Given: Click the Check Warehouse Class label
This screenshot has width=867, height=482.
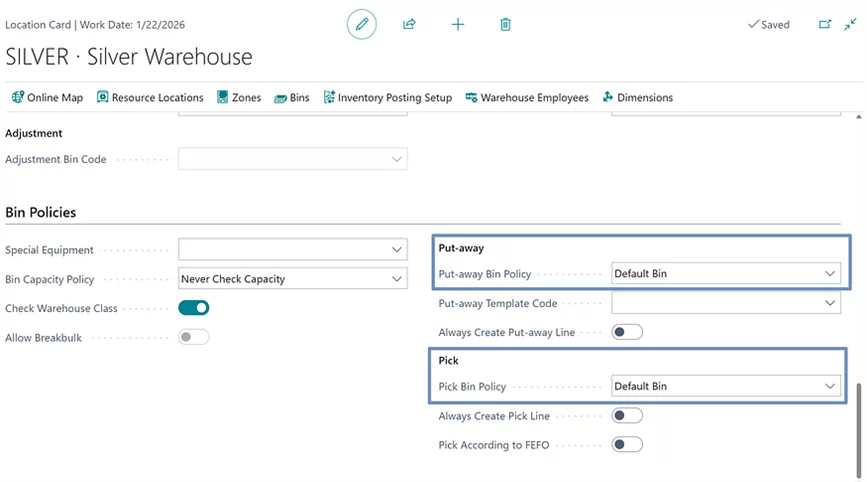Looking at the screenshot, I should 61,308.
